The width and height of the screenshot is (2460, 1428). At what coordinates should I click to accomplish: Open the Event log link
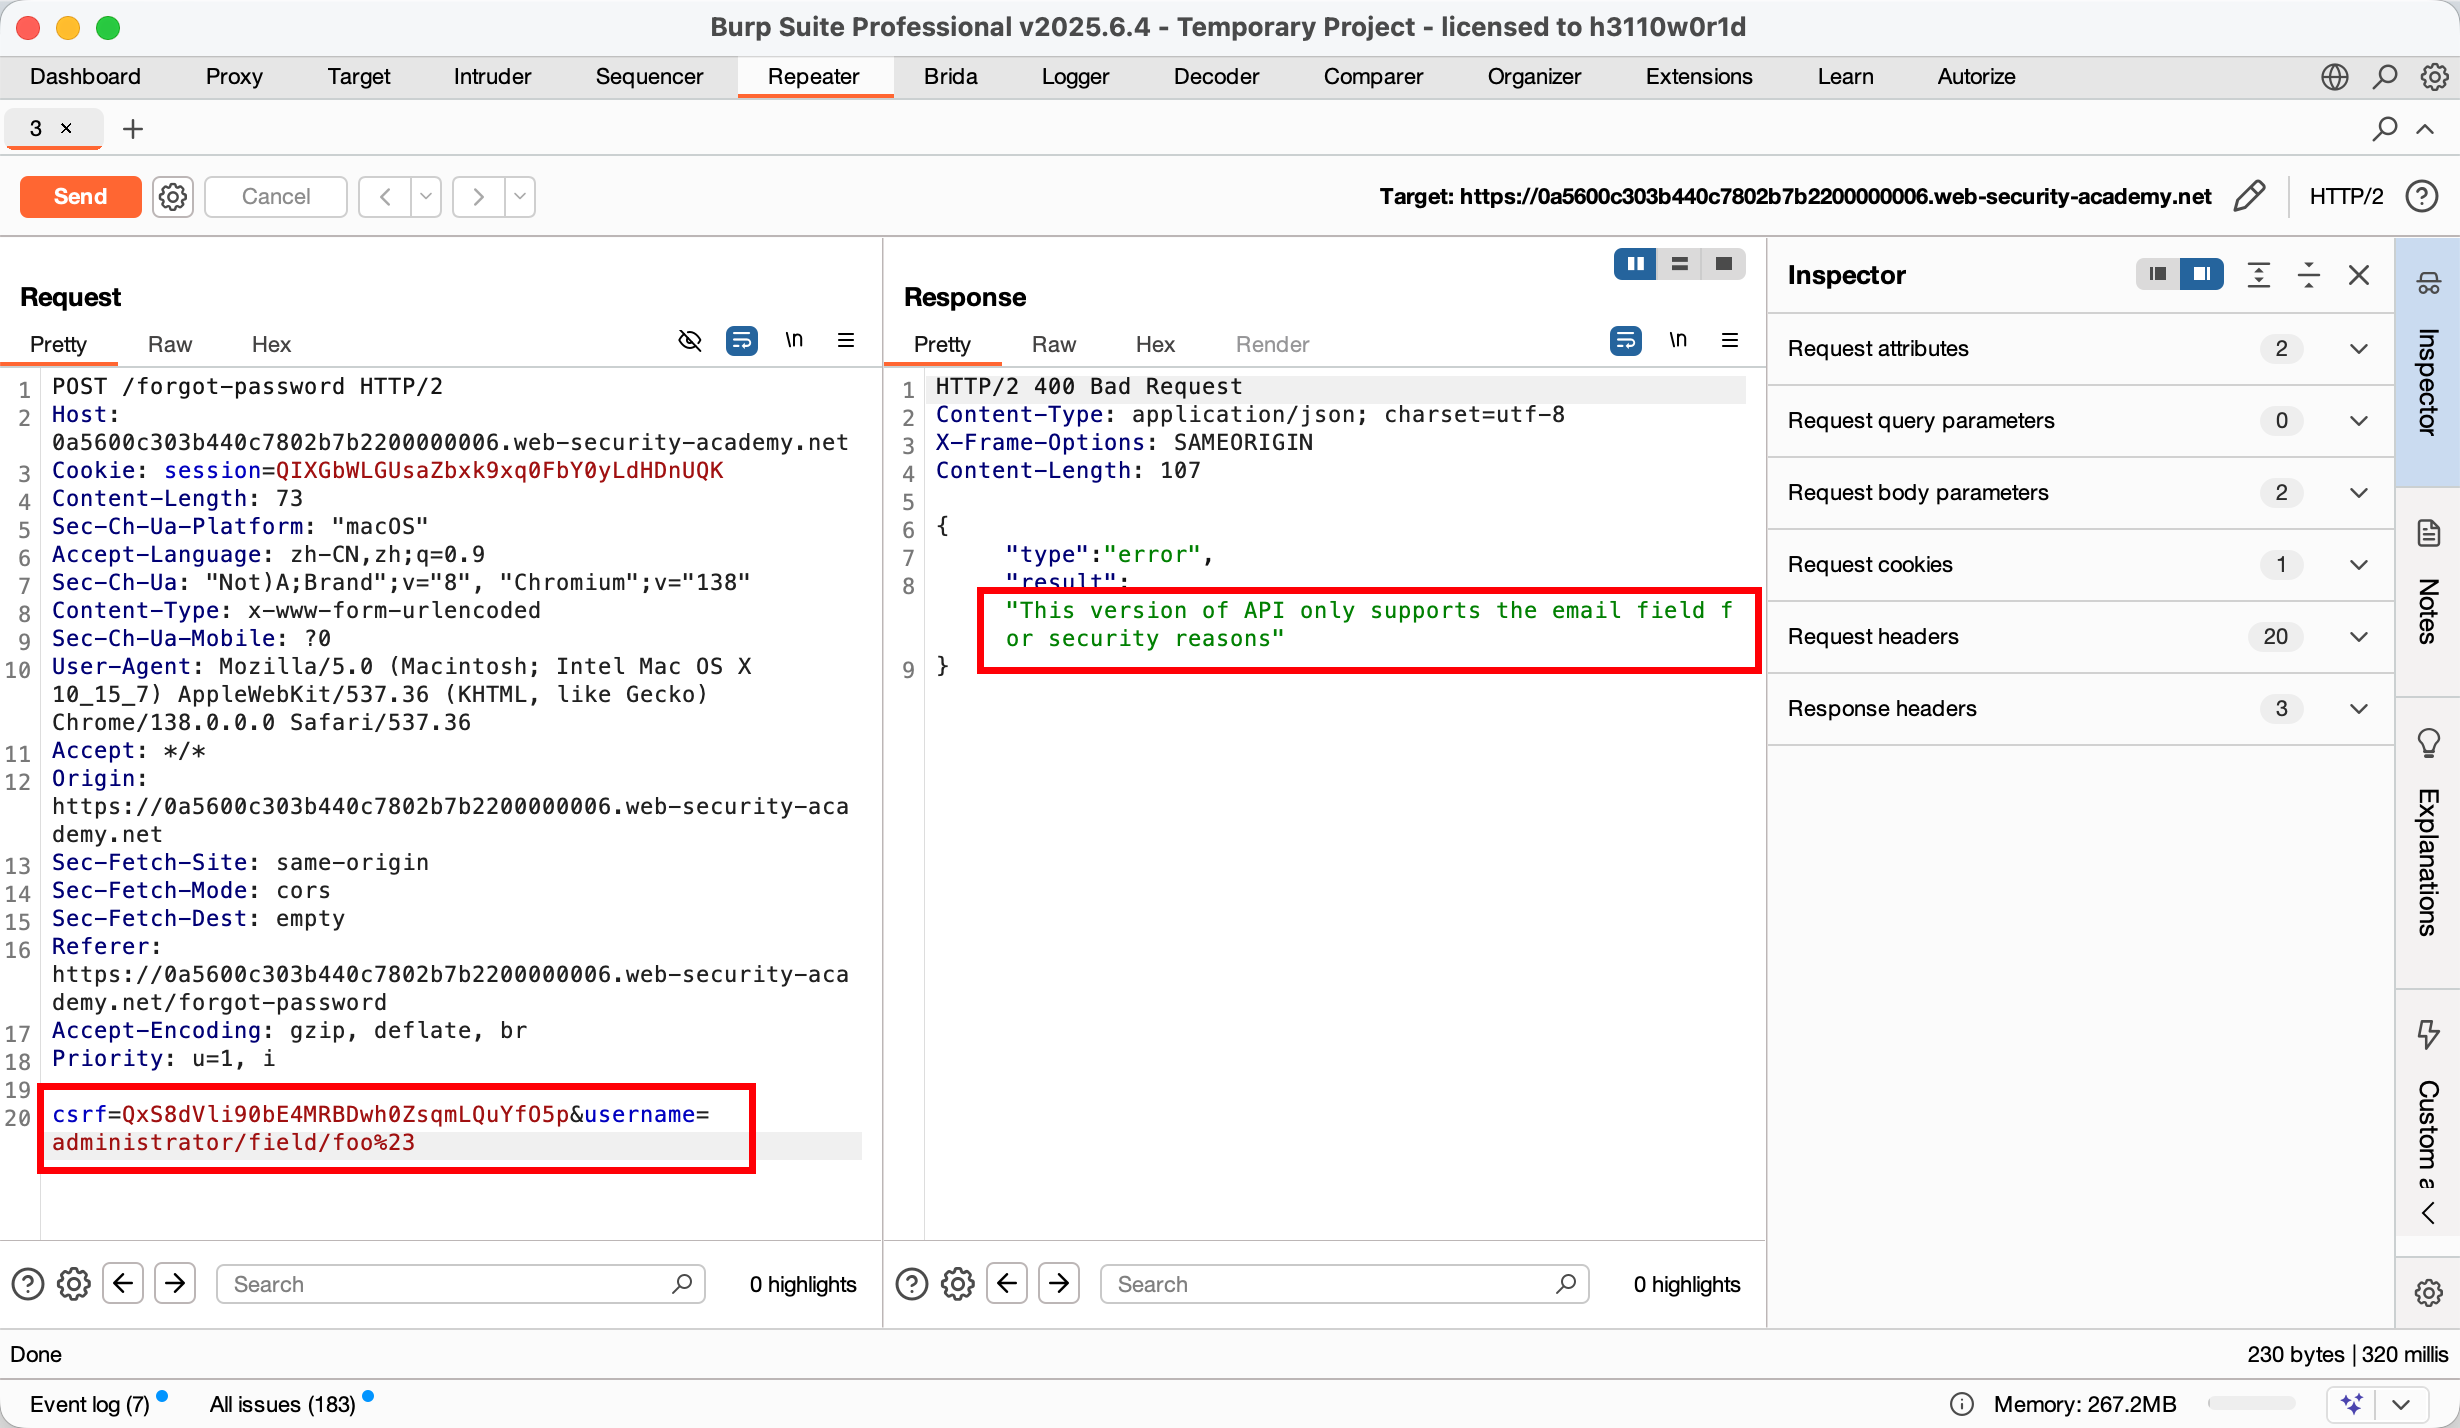coord(89,1404)
